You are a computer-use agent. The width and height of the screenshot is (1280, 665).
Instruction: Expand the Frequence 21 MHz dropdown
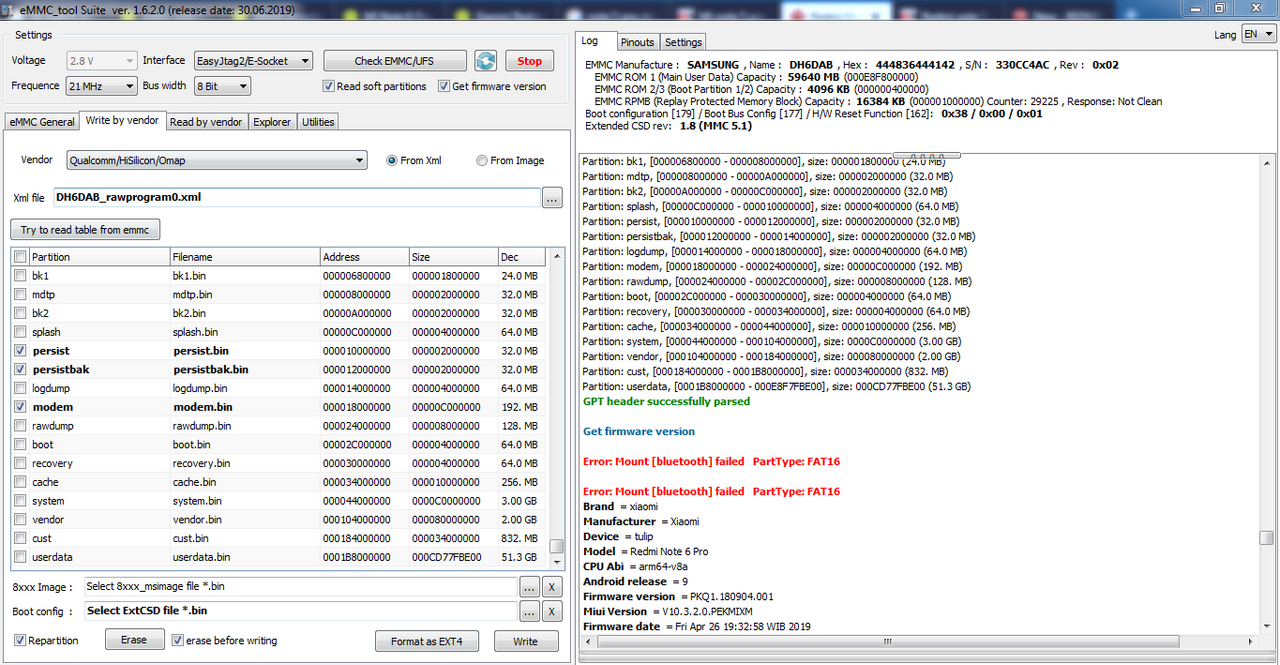coord(129,87)
